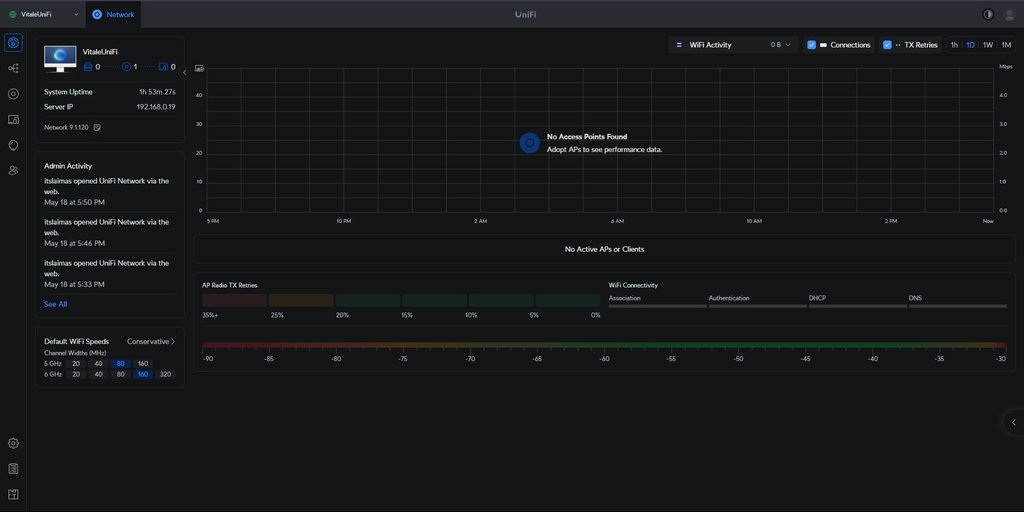Select the 1M time range

(x=1006, y=45)
